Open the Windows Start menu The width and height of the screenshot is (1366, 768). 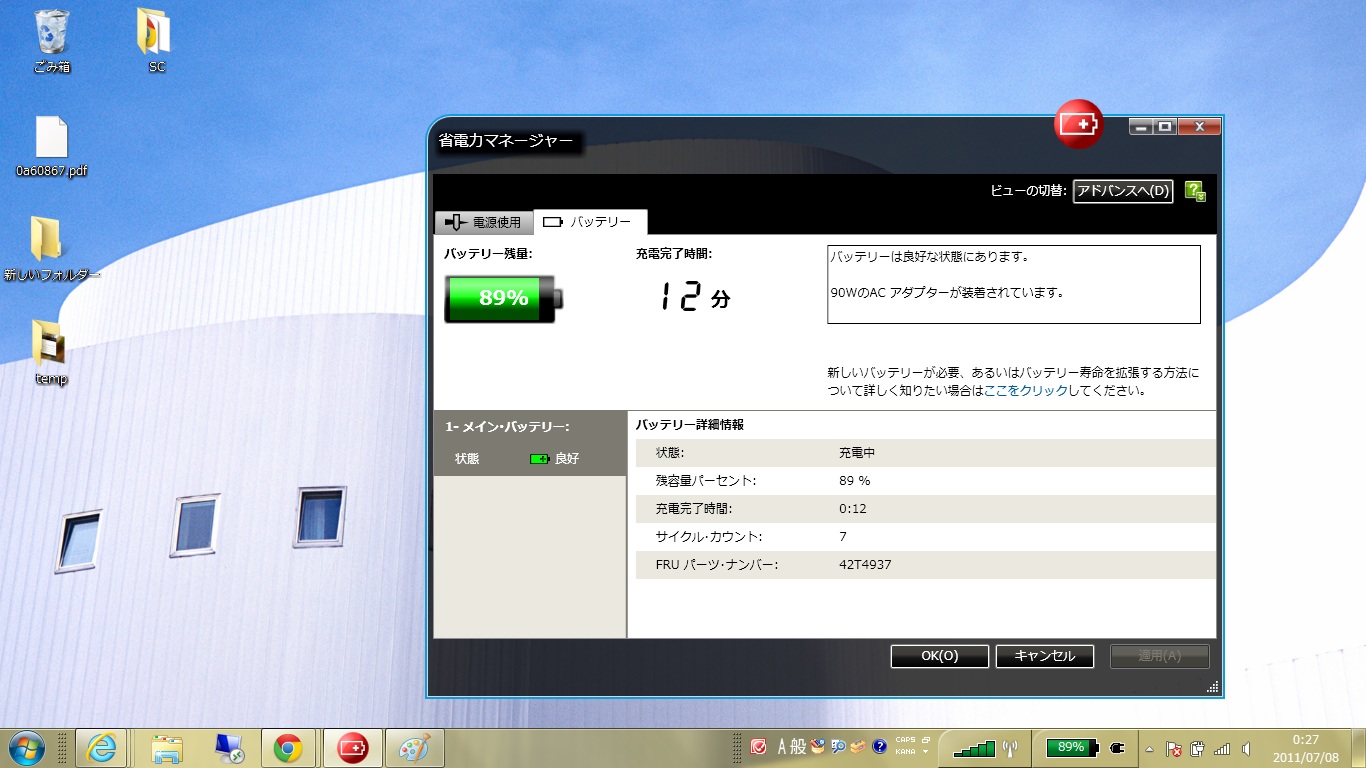pos(27,747)
